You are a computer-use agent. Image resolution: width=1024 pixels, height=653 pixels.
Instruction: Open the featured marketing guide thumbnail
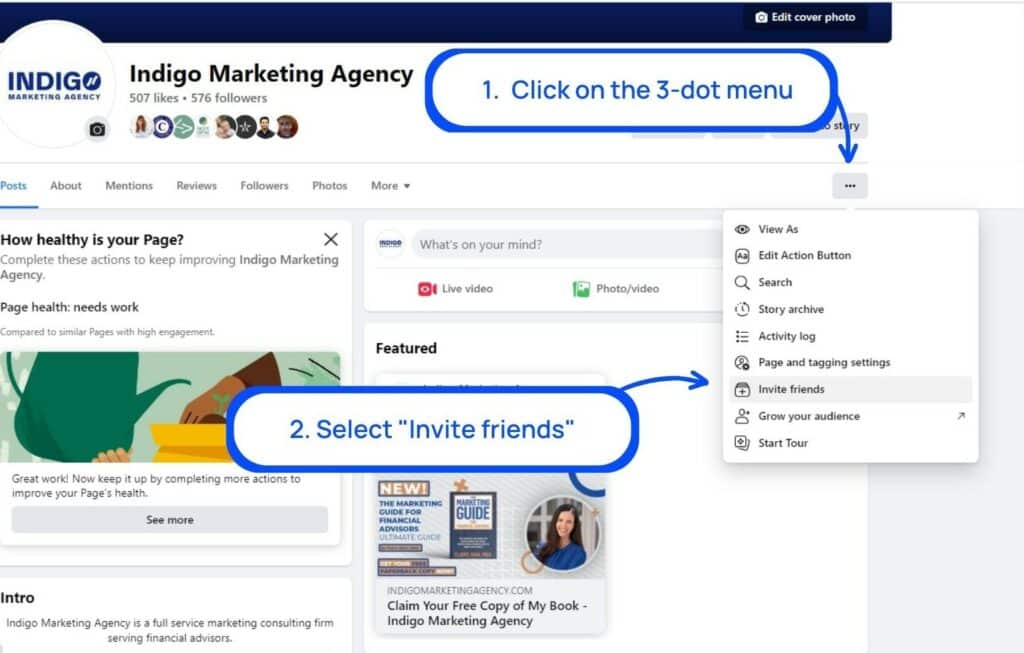tap(490, 528)
